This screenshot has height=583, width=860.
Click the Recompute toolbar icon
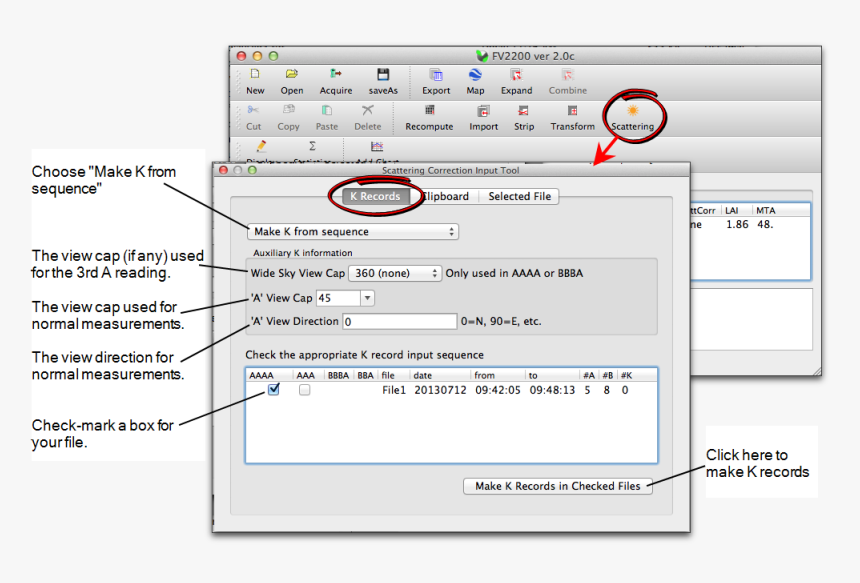[x=429, y=110]
